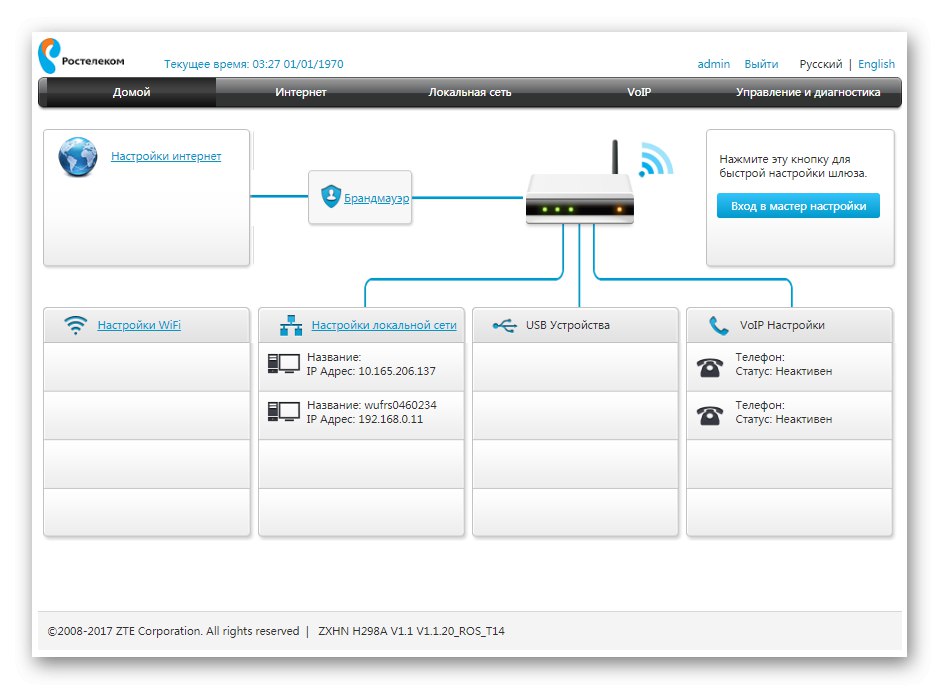The width and height of the screenshot is (939, 689).
Task: Open the Брандмауэр link
Action: tap(377, 198)
